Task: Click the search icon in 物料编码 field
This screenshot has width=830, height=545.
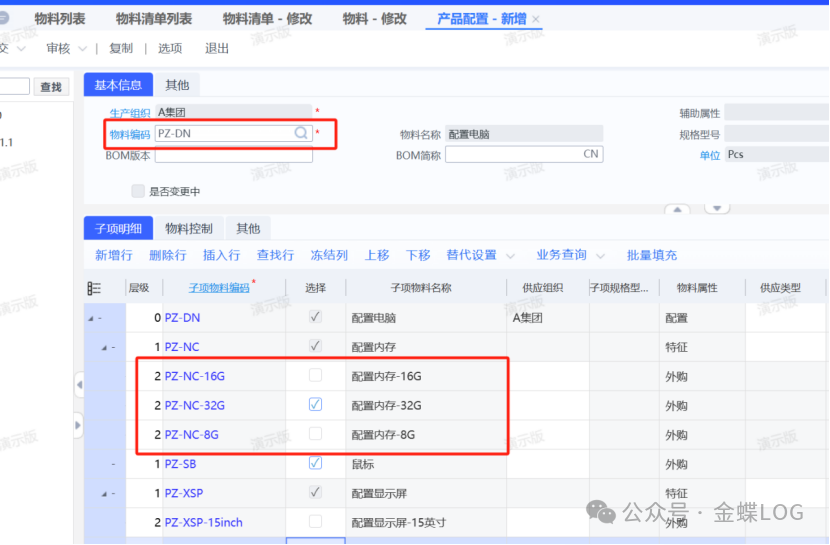Action: 300,133
